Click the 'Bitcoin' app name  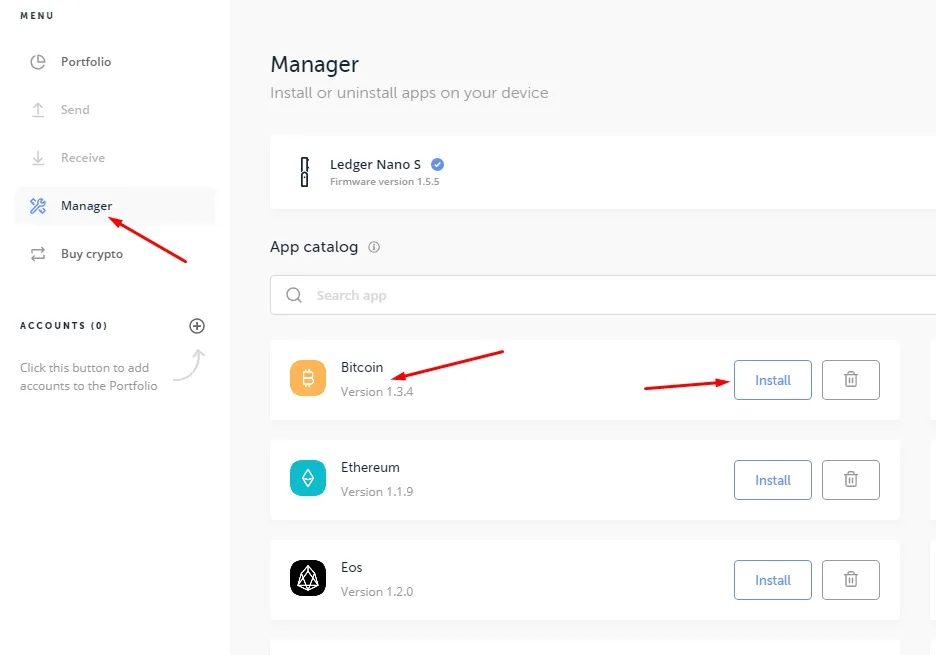point(362,367)
